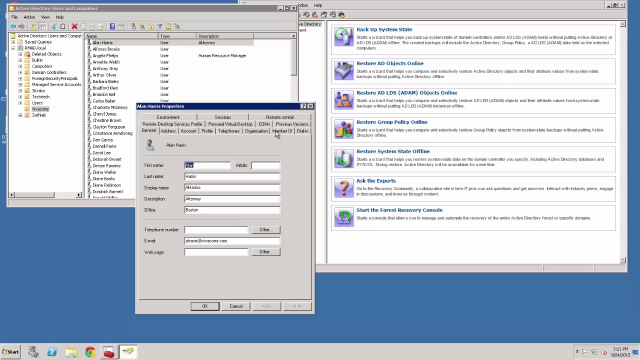Viewport: 640px width, 360px height.
Task: Go back using the blue back arrow
Action: (13, 27)
